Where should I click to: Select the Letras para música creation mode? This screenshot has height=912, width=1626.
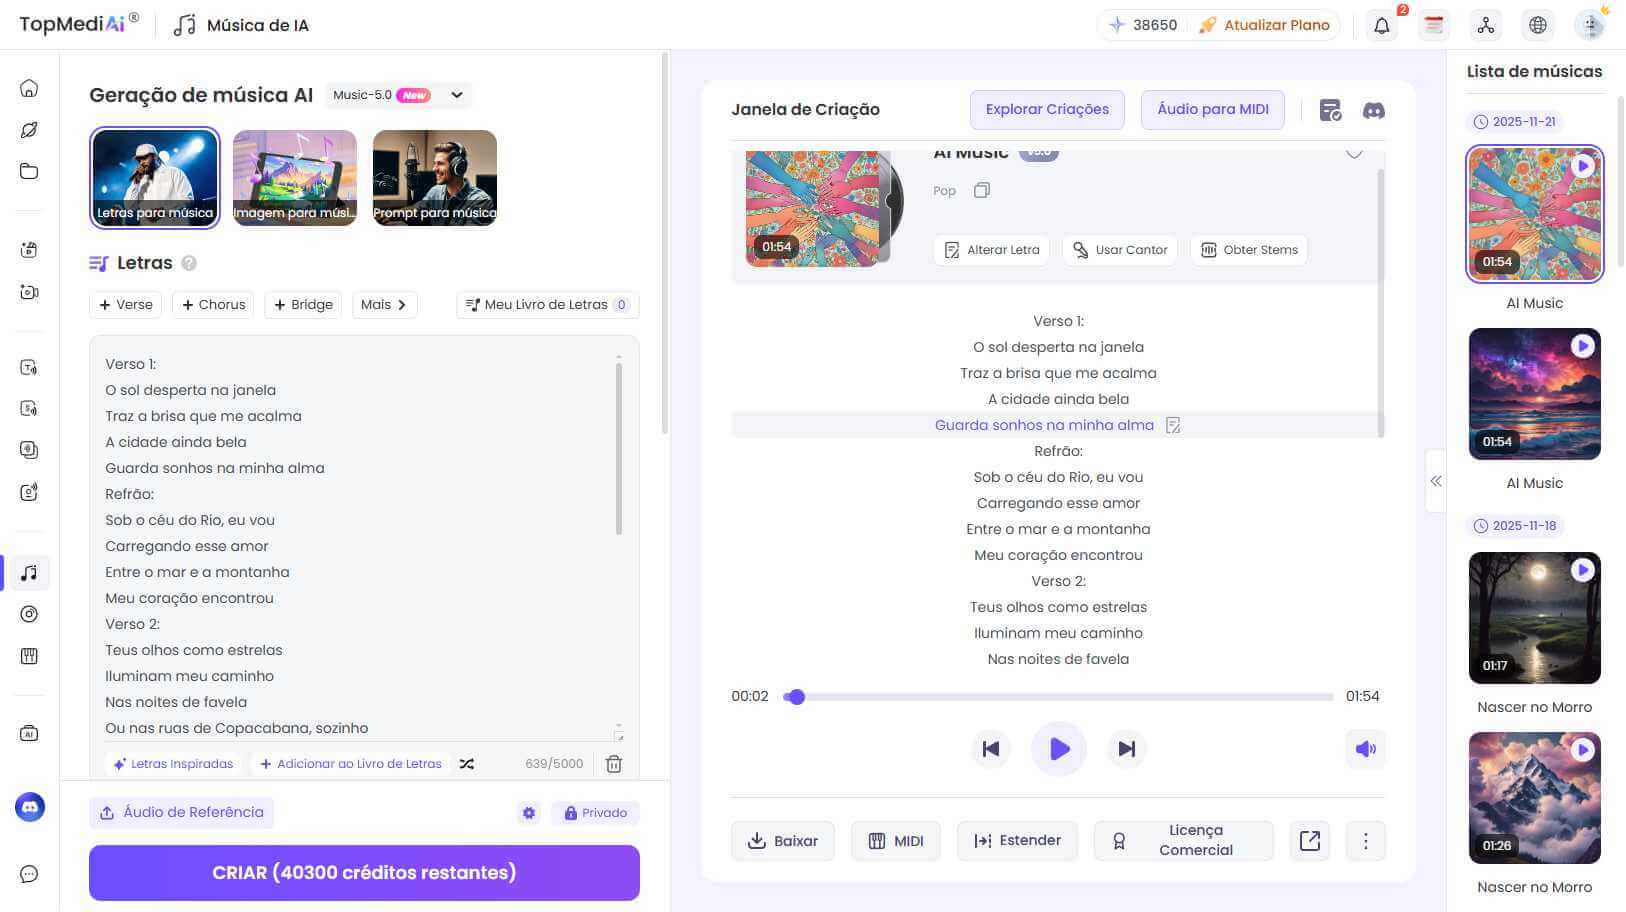[154, 177]
